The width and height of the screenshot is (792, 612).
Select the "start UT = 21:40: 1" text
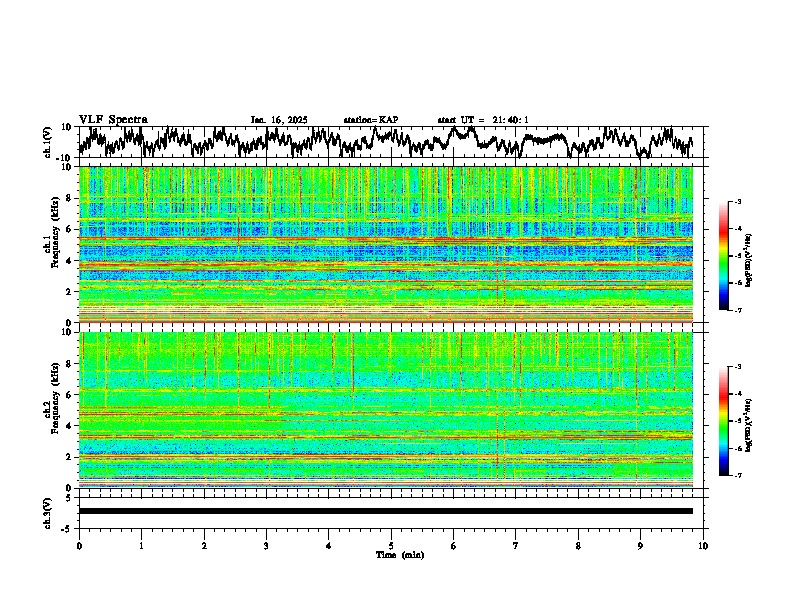click(x=483, y=120)
